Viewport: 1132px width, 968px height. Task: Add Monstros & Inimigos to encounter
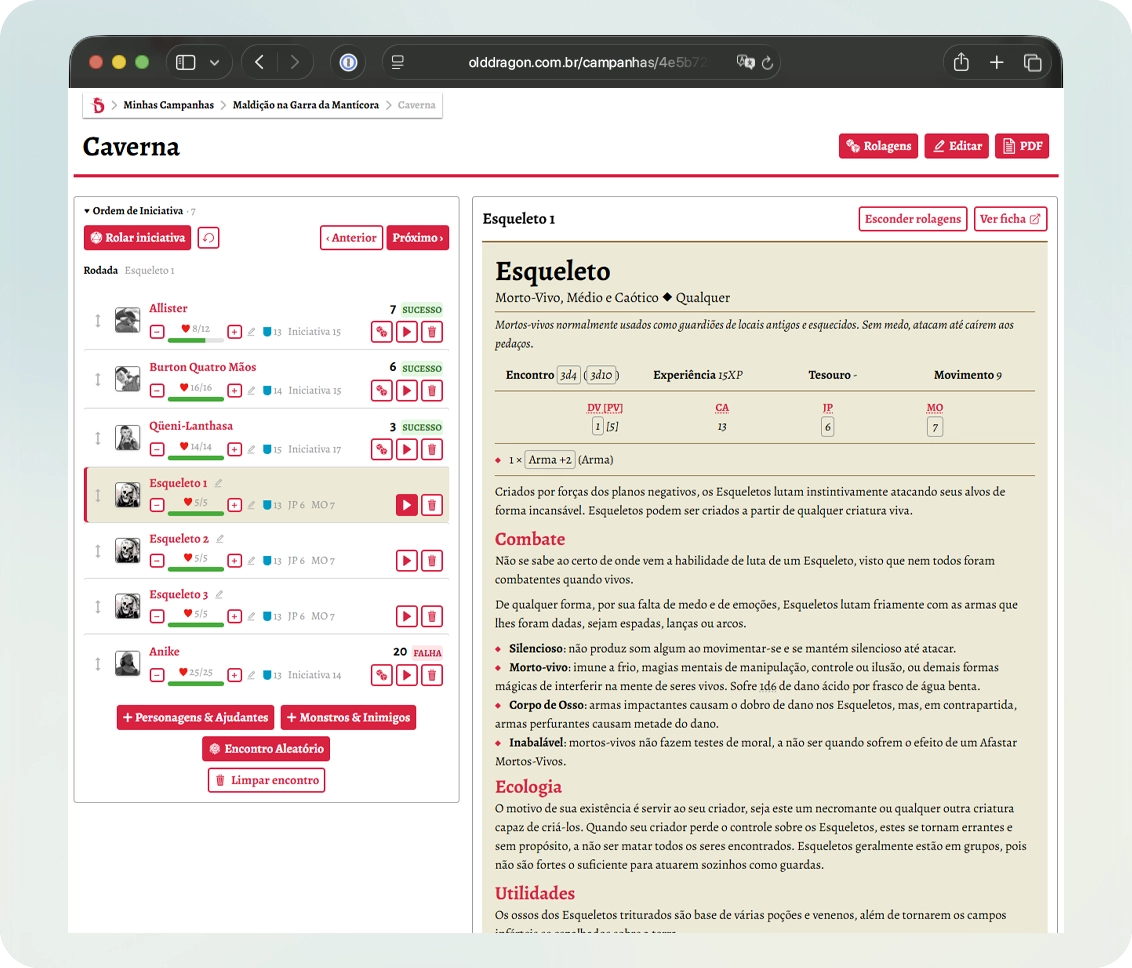(348, 718)
